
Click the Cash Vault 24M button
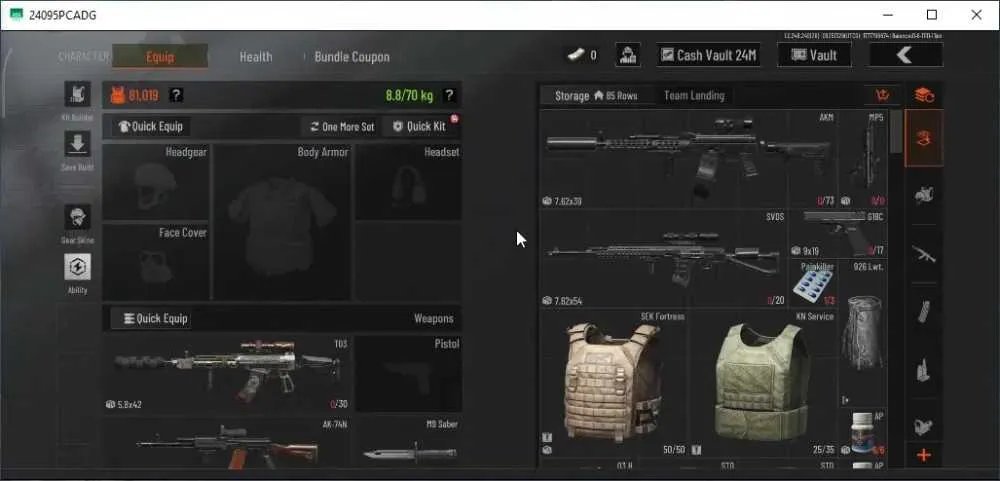[x=709, y=55]
